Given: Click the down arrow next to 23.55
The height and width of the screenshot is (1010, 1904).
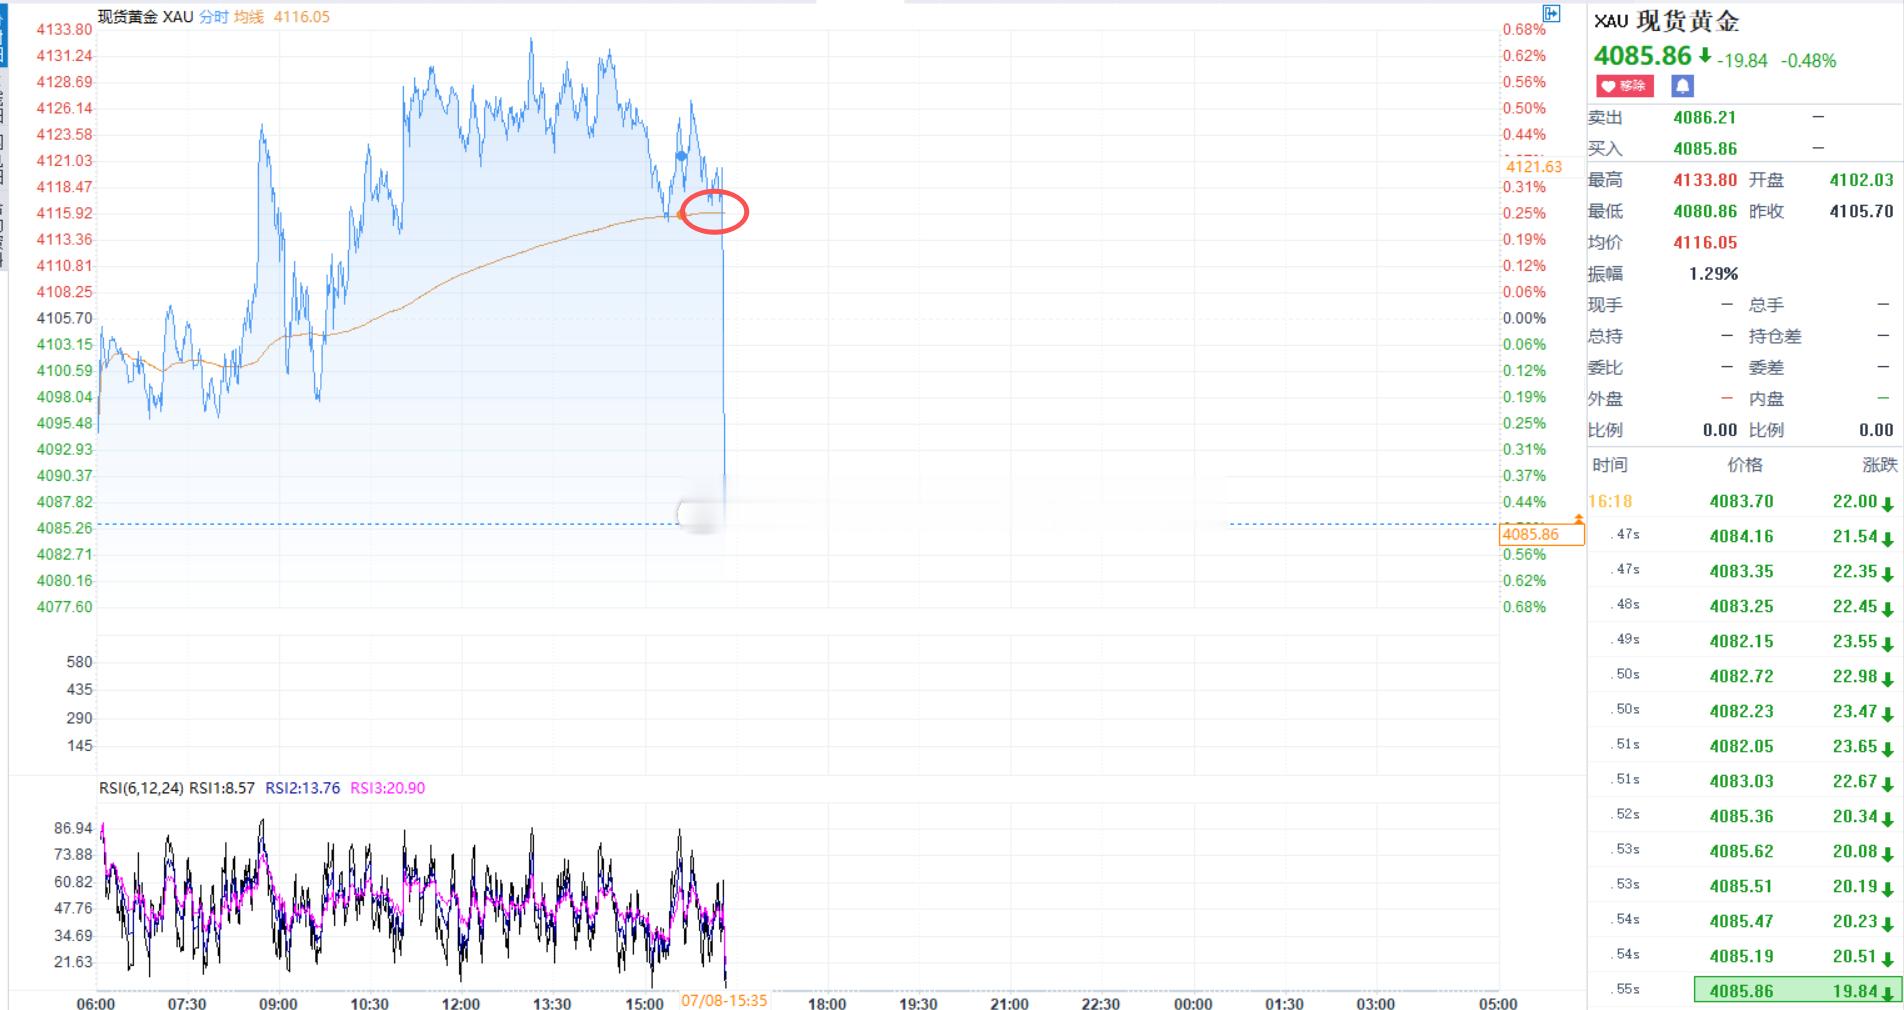Looking at the screenshot, I should [1887, 644].
